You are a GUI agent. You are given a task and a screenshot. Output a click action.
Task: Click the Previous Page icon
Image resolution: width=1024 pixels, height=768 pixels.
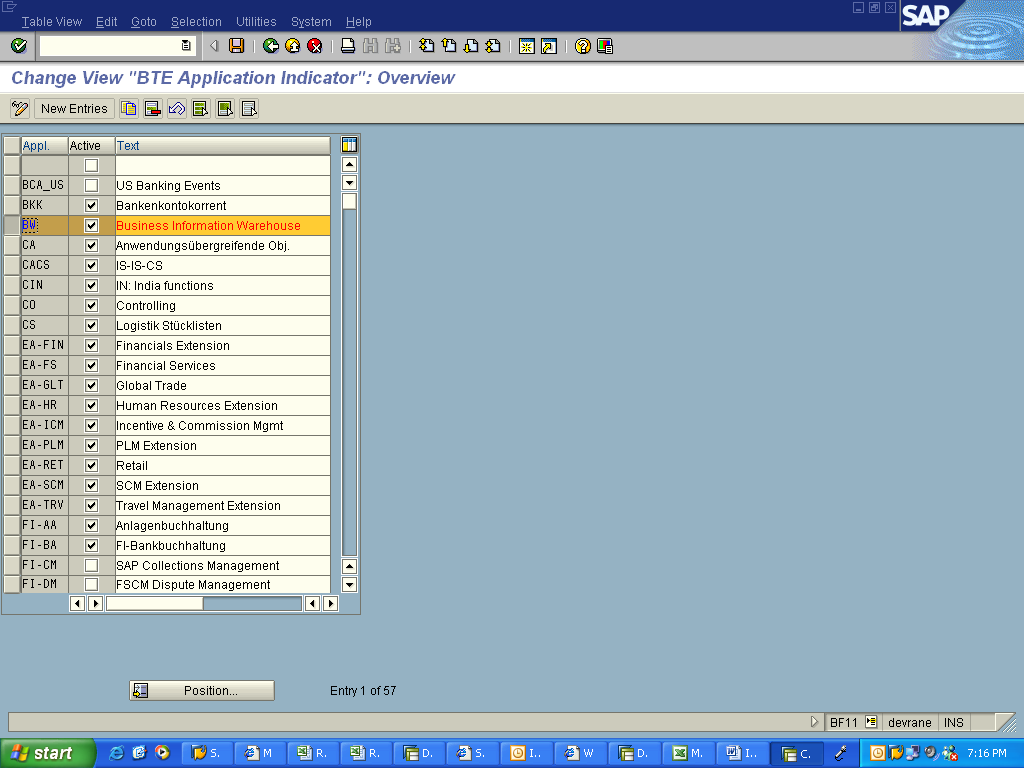[449, 46]
